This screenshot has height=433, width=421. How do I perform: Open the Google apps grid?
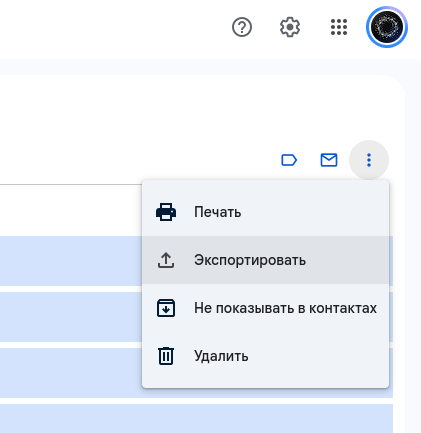(339, 27)
